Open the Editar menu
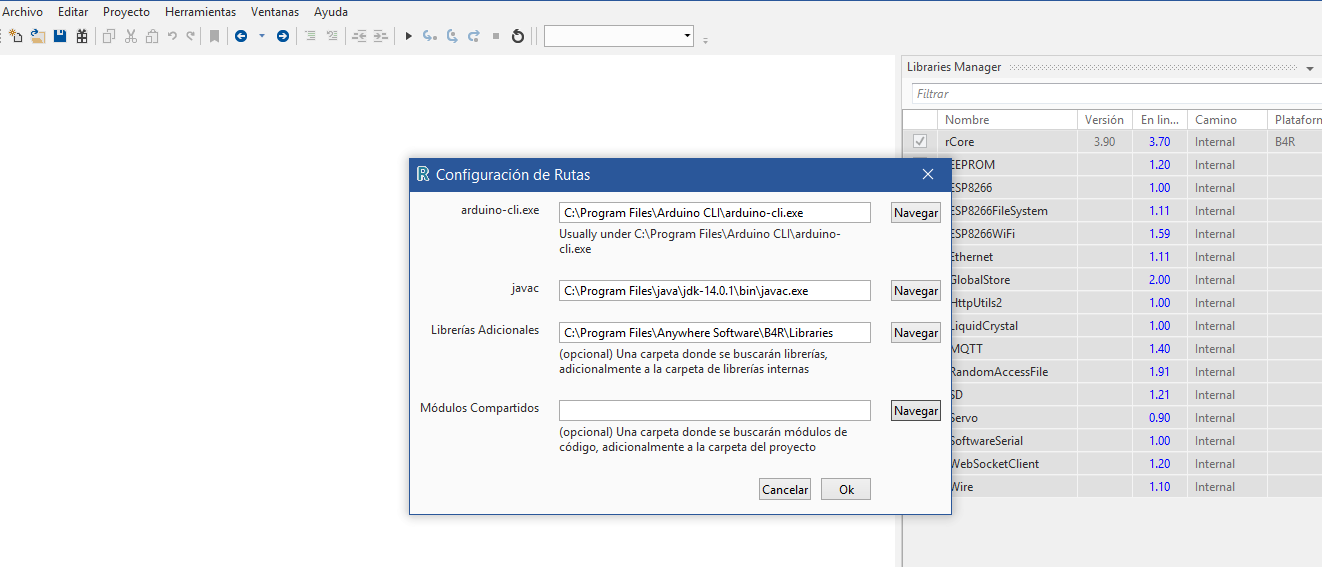This screenshot has width=1322, height=567. pos(73,12)
